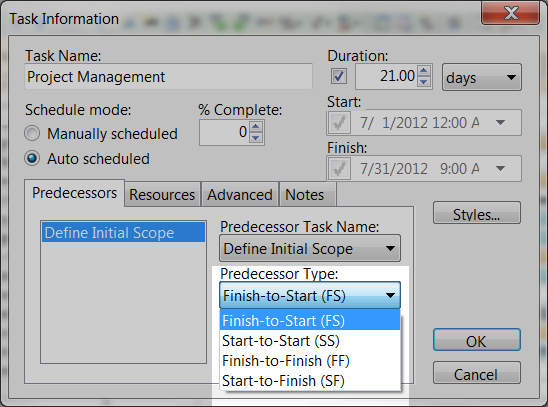Collapse the Predecessor Type combo box

[310, 296]
